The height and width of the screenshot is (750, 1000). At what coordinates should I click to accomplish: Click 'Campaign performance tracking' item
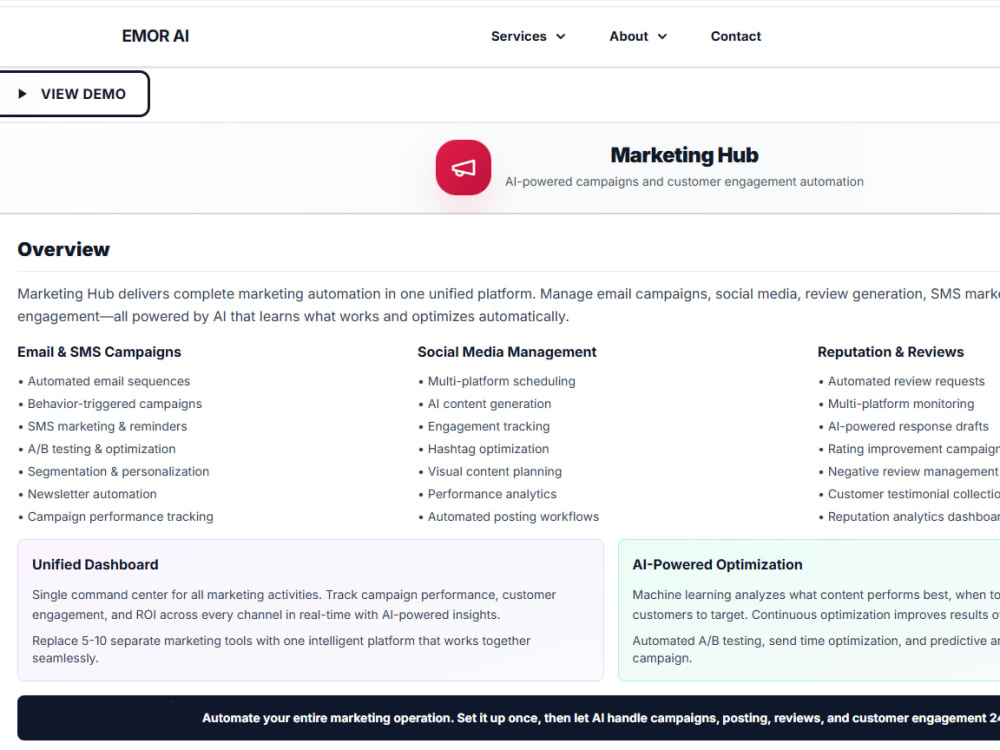(120, 517)
